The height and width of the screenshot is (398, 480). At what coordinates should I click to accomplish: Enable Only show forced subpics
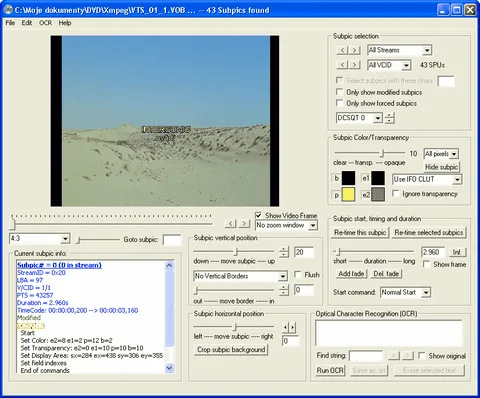point(339,103)
